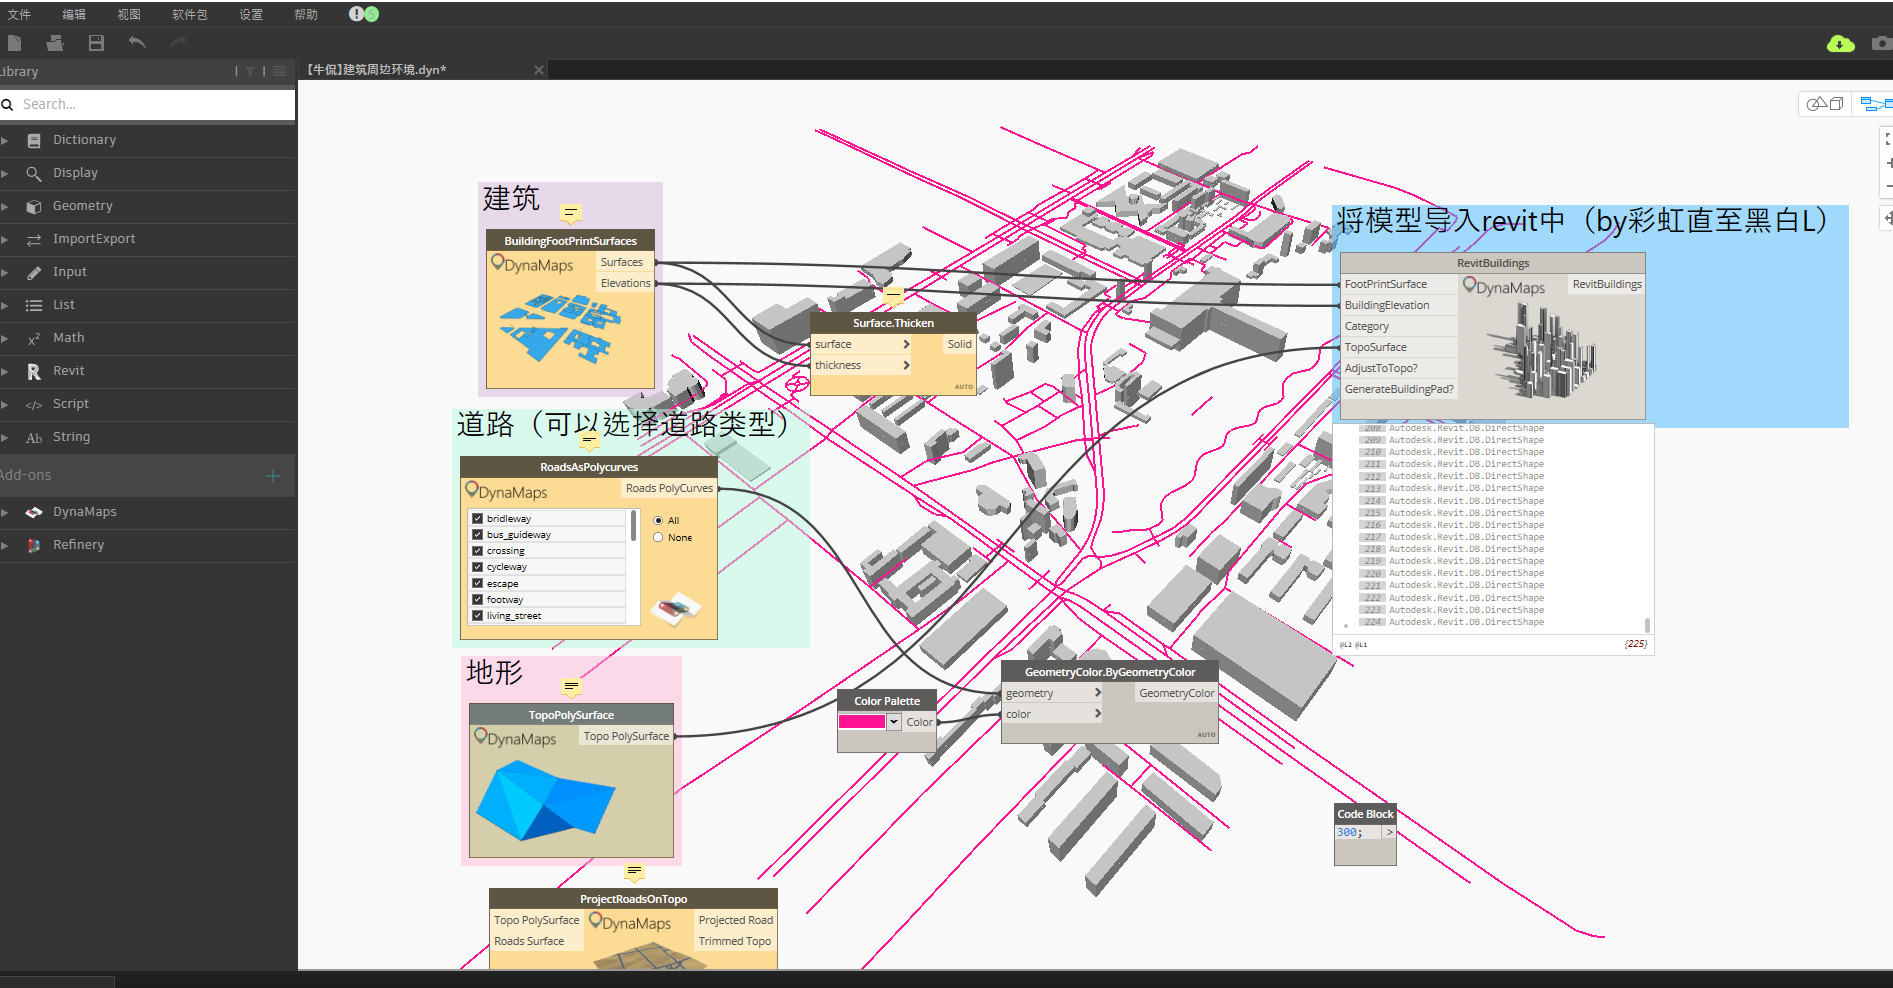
Task: Uncheck the cycleway road type checkbox
Action: (x=477, y=567)
